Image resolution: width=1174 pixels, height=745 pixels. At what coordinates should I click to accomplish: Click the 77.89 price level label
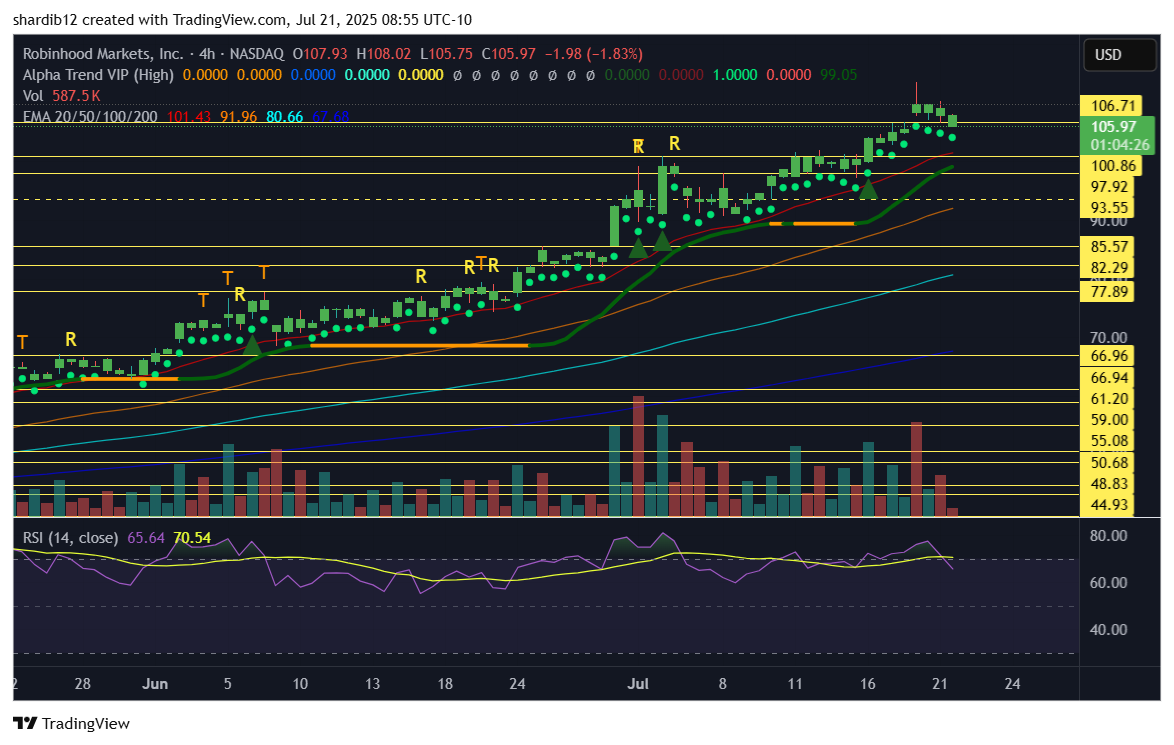click(x=1109, y=291)
